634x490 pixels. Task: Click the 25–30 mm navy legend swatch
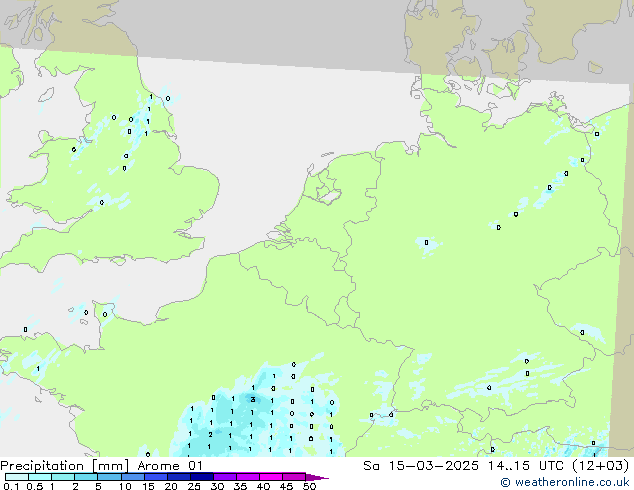(202, 477)
